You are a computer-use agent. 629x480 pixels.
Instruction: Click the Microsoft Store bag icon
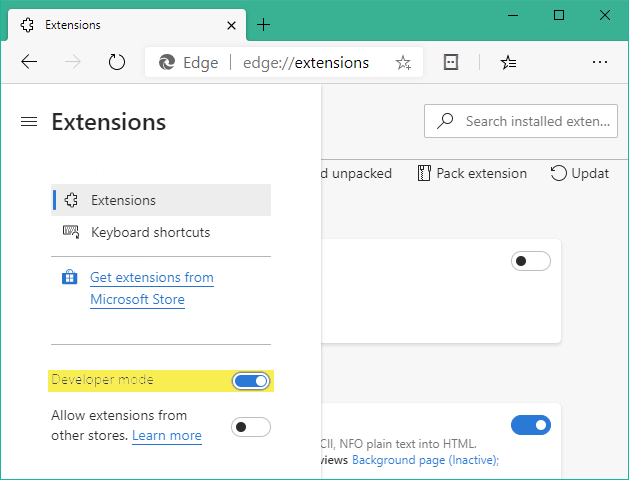(x=69, y=277)
